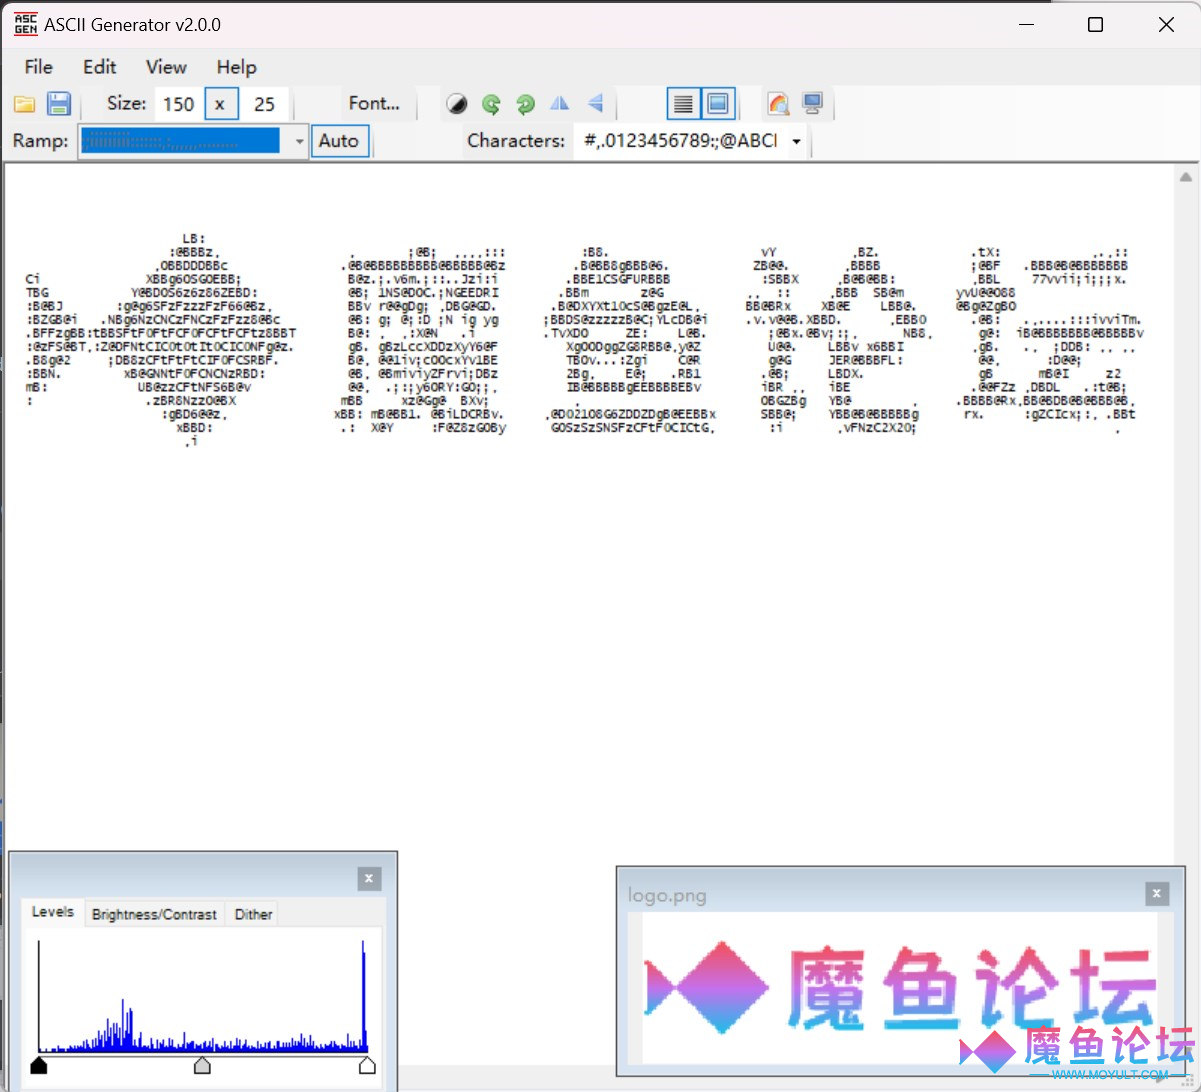The width and height of the screenshot is (1201, 1092).
Task: Open the File menu
Action: click(38, 67)
